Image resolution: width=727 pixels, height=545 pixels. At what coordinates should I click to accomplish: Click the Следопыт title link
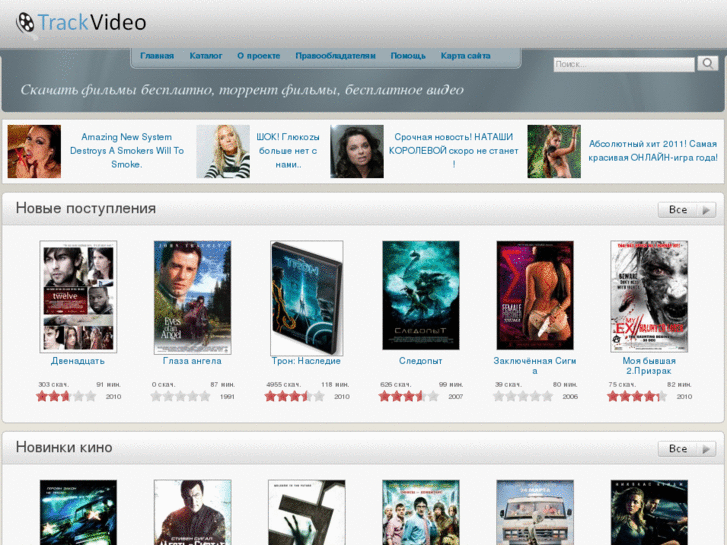click(x=421, y=361)
